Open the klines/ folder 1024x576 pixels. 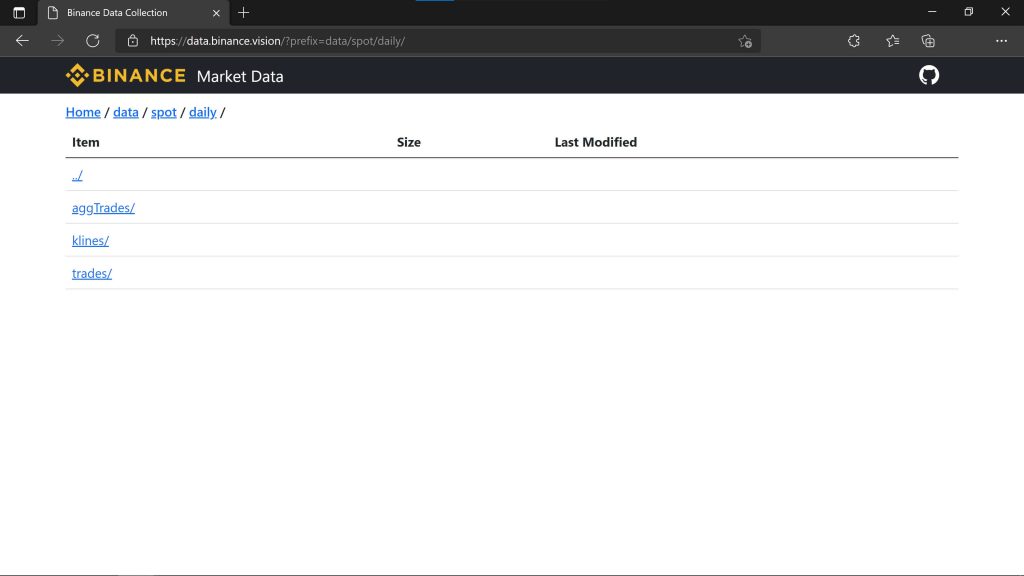(x=90, y=240)
